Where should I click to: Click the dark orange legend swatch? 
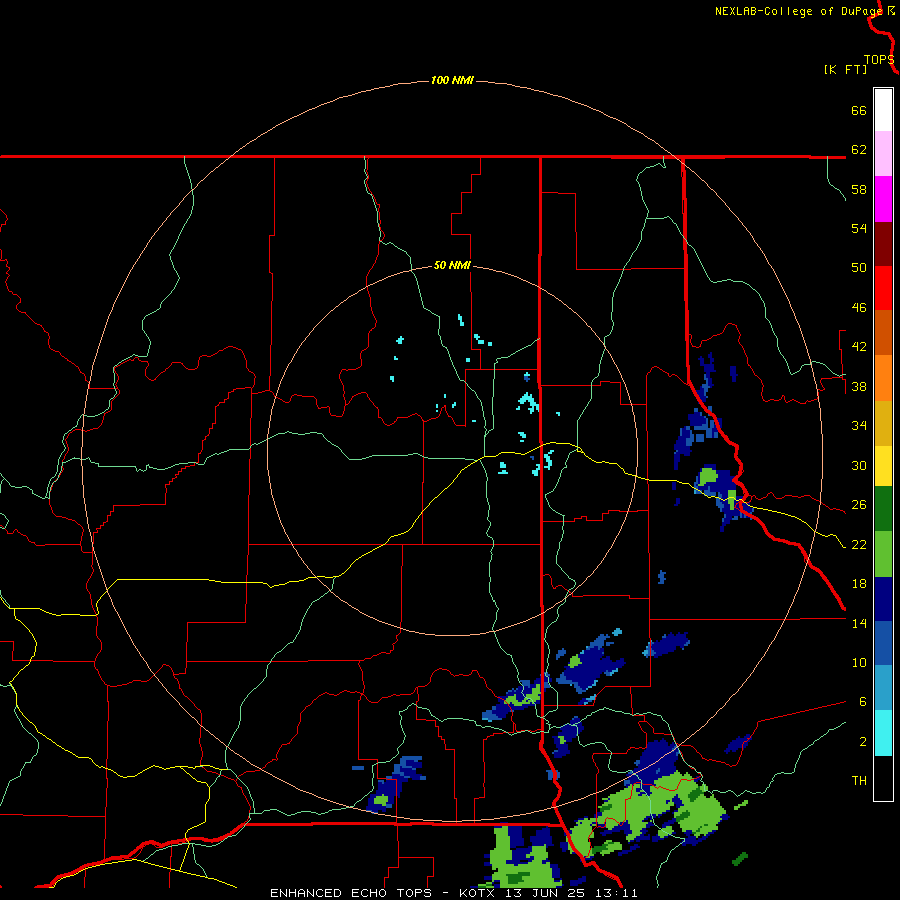[x=883, y=333]
